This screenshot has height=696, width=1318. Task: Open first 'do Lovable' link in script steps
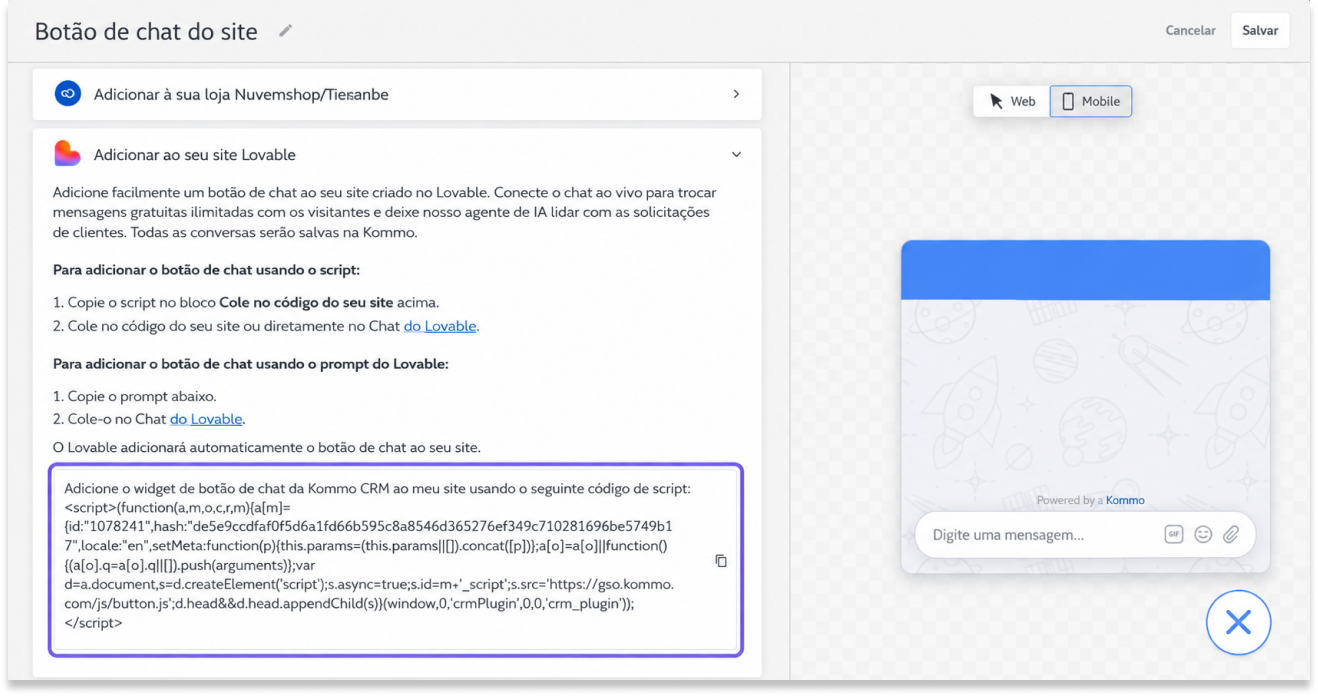[x=440, y=326]
